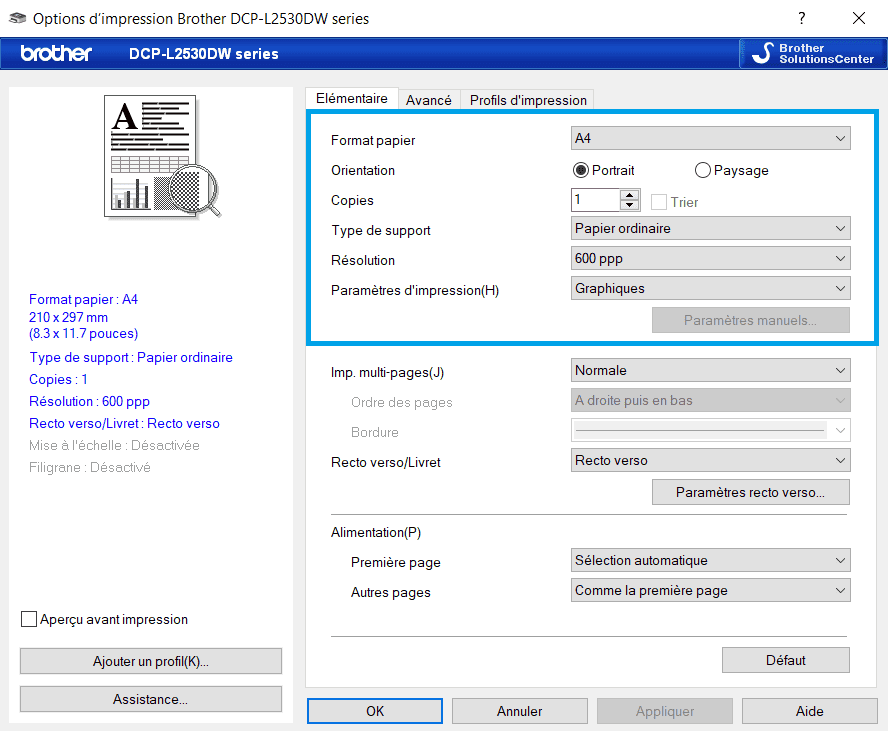This screenshot has width=888, height=731.
Task: Open the Recto verso/Livret dropdown
Action: coord(710,460)
